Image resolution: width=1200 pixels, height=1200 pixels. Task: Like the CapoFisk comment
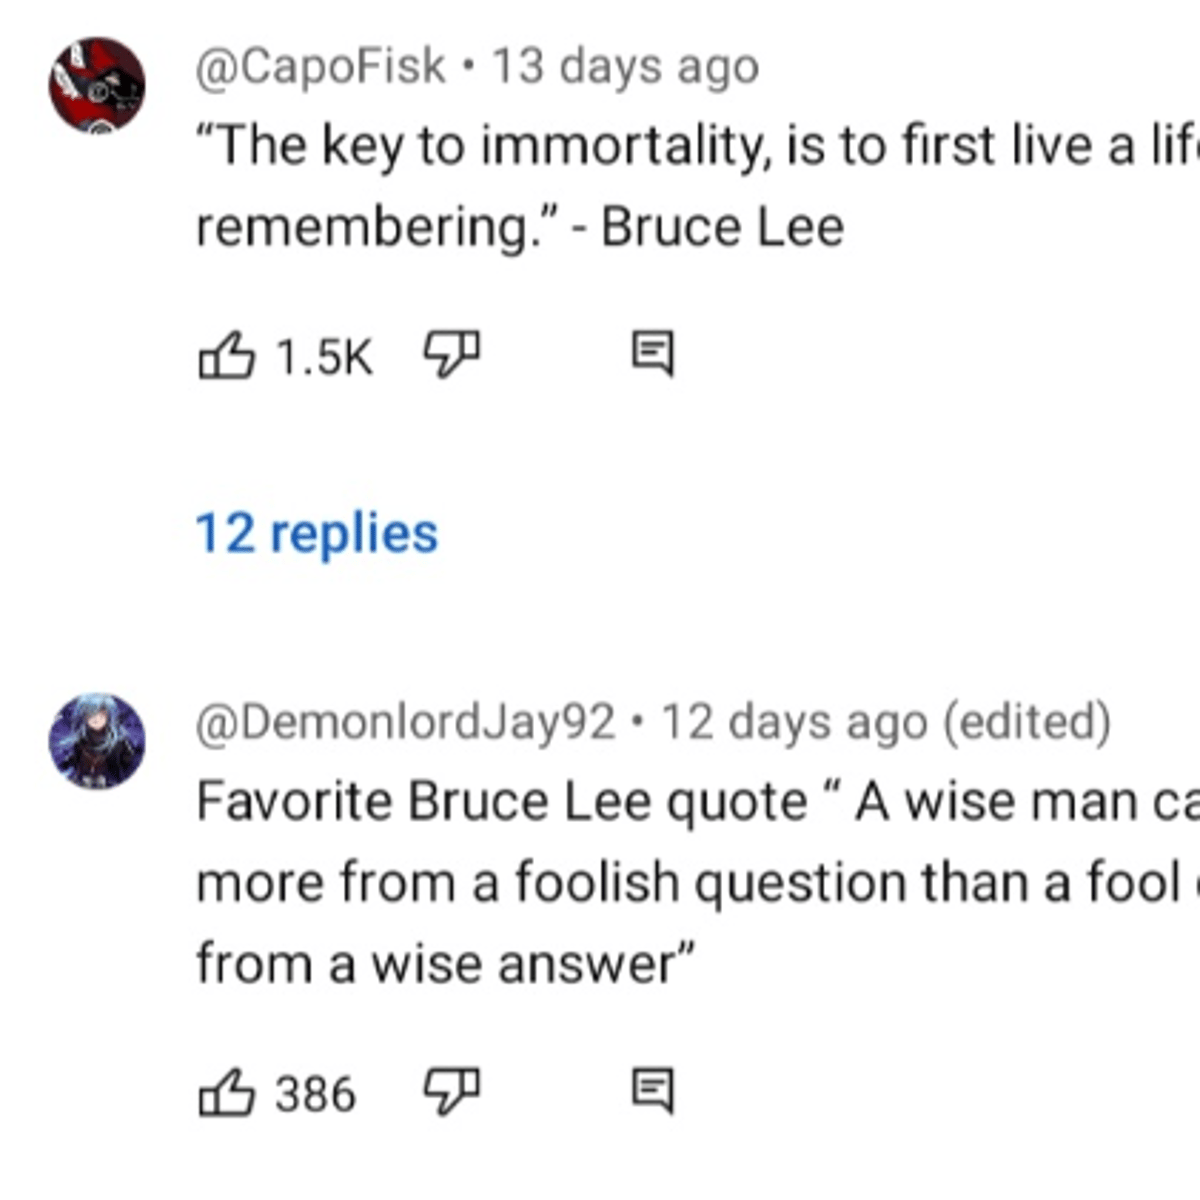pyautogui.click(x=226, y=356)
